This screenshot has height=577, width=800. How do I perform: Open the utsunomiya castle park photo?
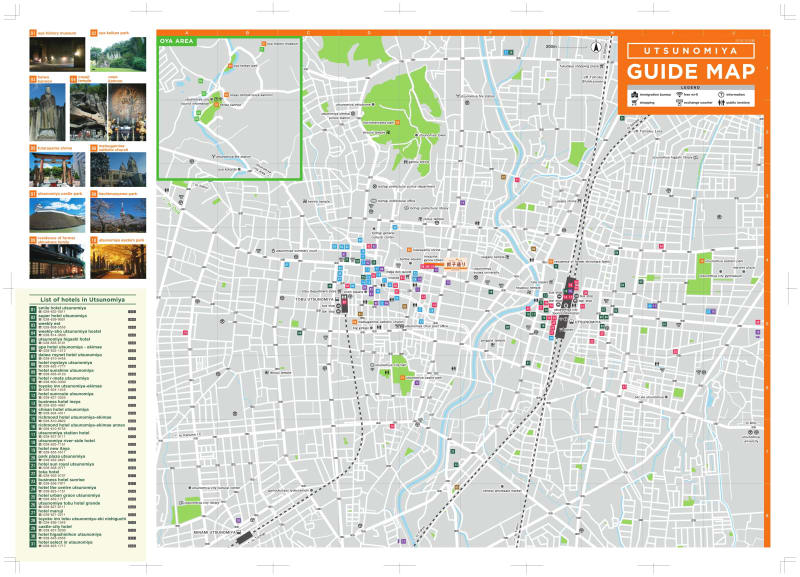57,215
